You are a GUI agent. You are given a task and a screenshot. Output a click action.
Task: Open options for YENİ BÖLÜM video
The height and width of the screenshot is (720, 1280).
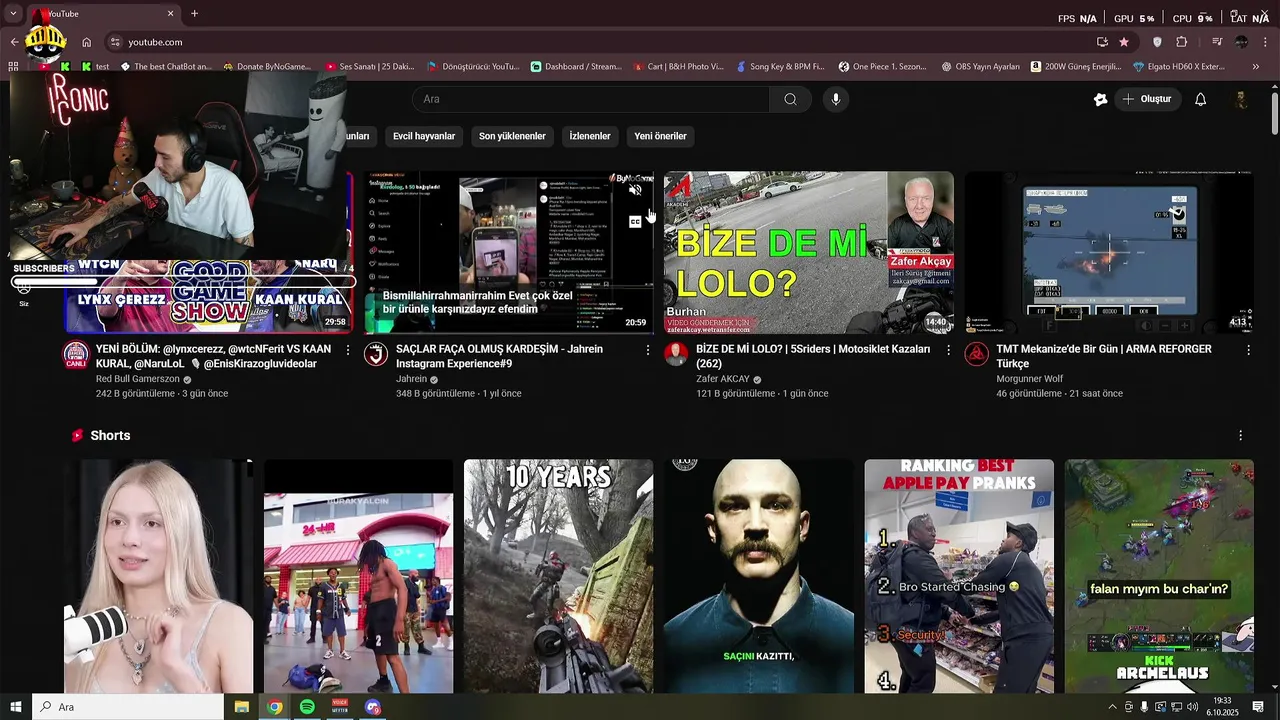coord(348,350)
